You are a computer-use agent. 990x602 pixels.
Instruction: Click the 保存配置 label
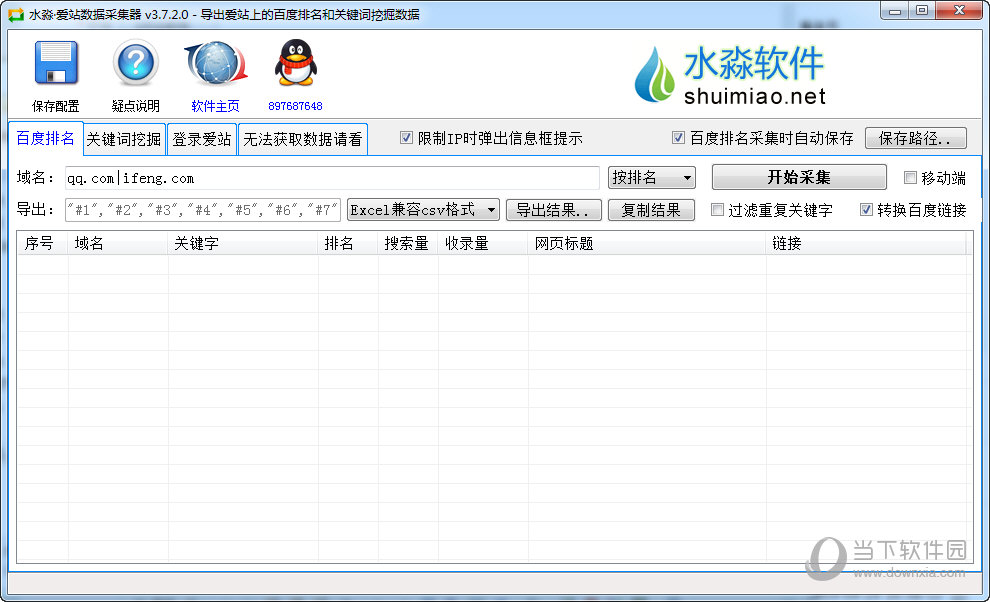click(56, 106)
